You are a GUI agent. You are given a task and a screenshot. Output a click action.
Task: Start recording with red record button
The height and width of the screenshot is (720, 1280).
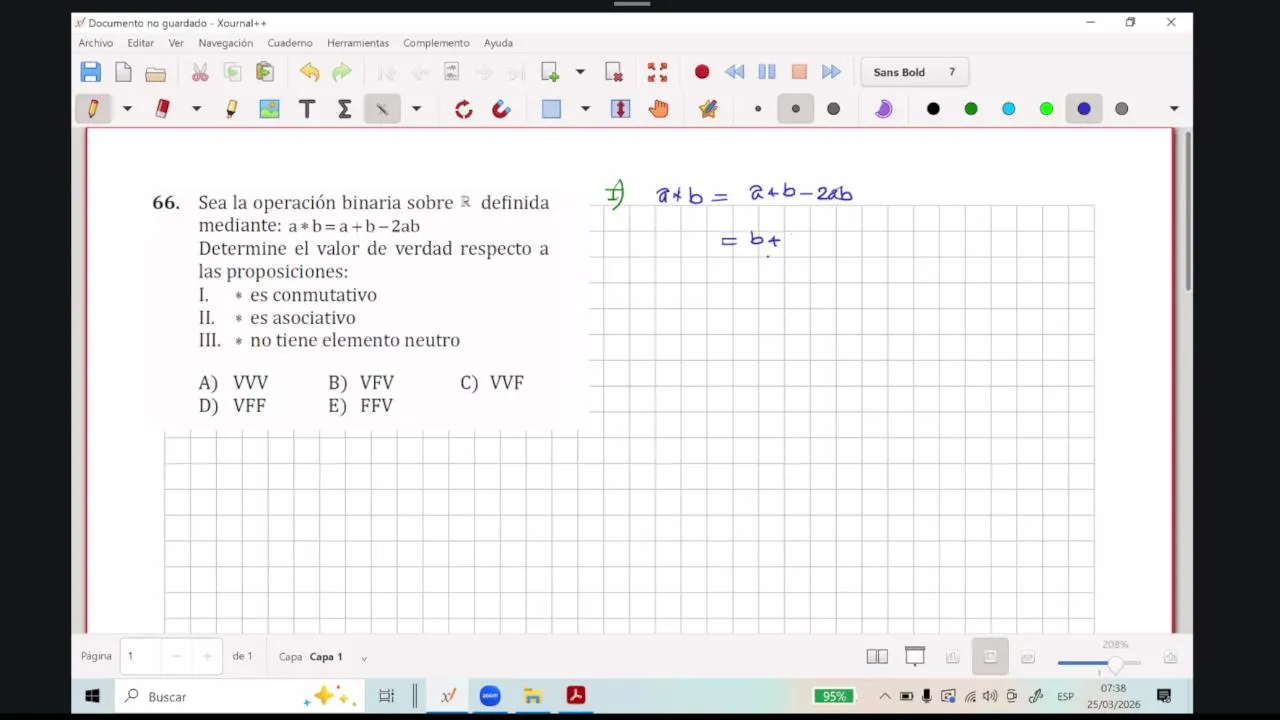(702, 72)
